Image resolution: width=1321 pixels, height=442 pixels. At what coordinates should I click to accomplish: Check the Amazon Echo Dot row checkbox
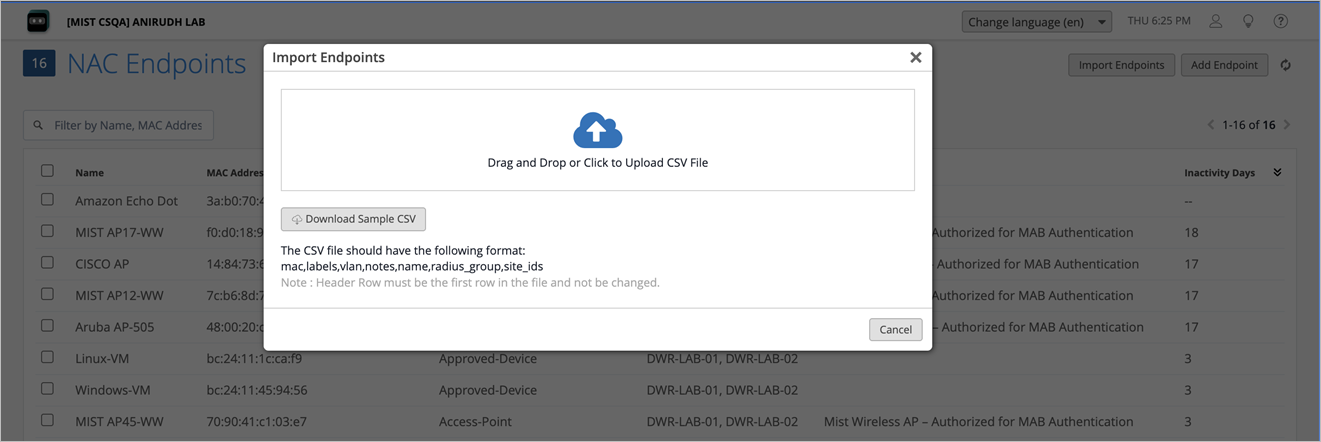pos(47,200)
